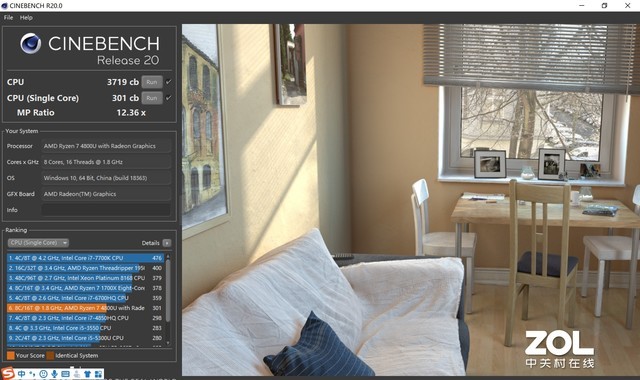Open the soft keyboard icon

(x=65, y=374)
